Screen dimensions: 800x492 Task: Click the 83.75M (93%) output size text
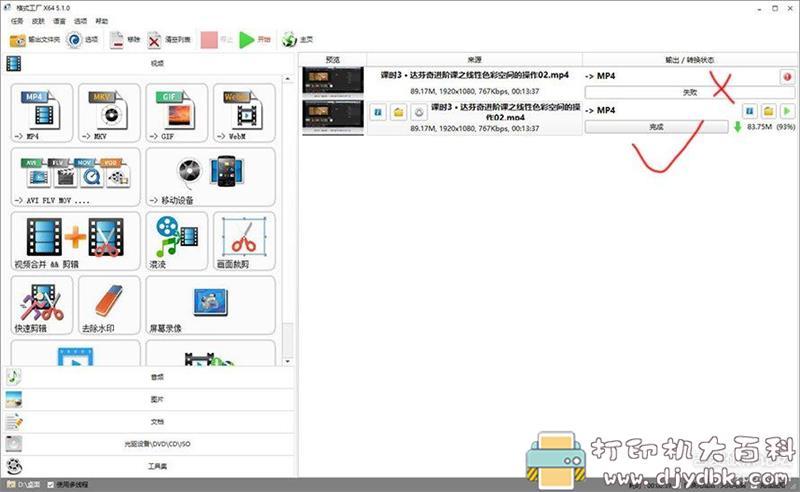coord(771,127)
